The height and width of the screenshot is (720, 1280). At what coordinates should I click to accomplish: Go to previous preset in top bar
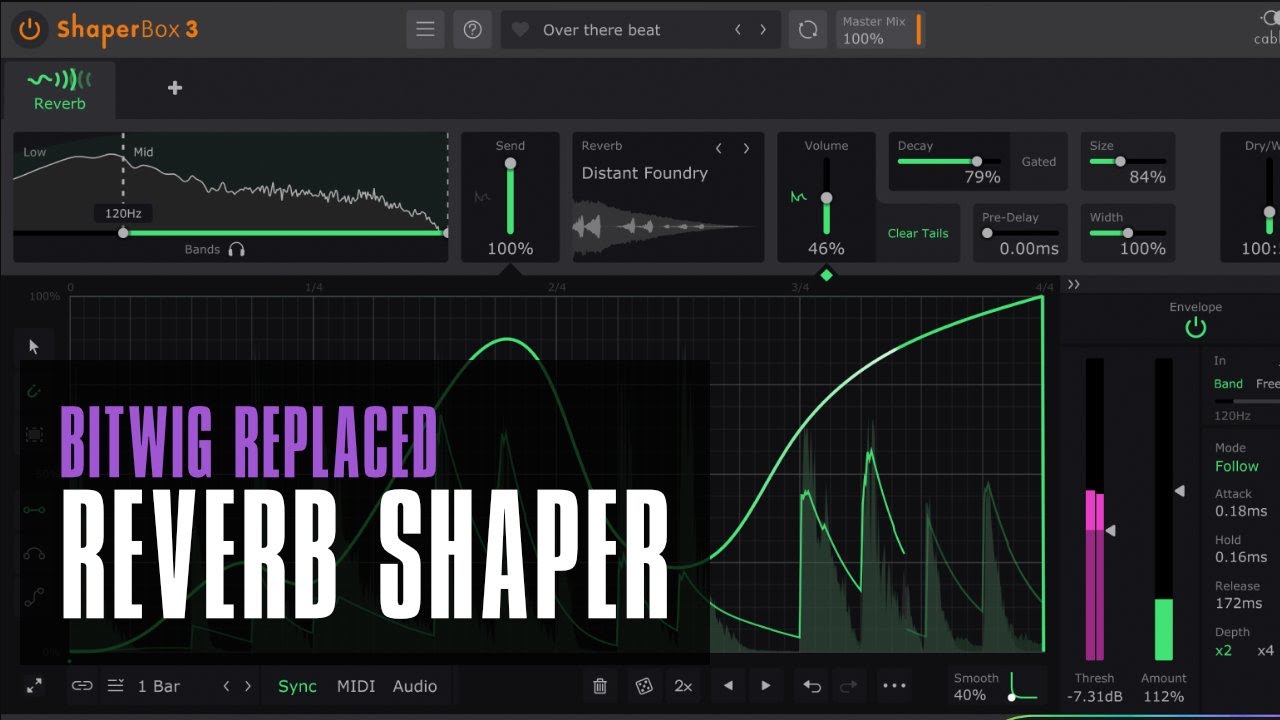click(738, 30)
